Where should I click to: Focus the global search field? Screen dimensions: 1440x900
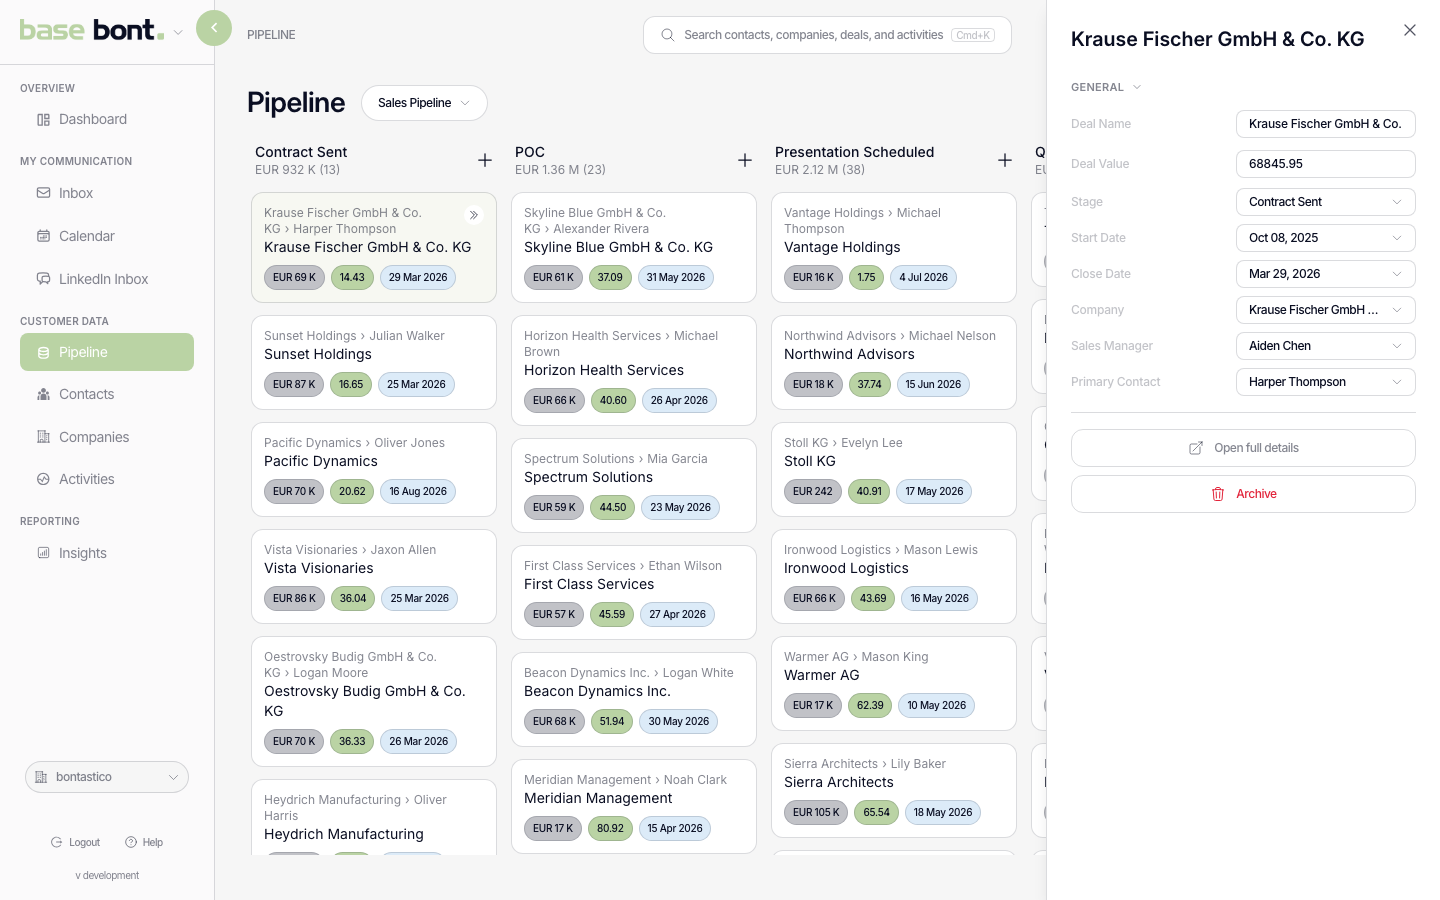(x=827, y=35)
